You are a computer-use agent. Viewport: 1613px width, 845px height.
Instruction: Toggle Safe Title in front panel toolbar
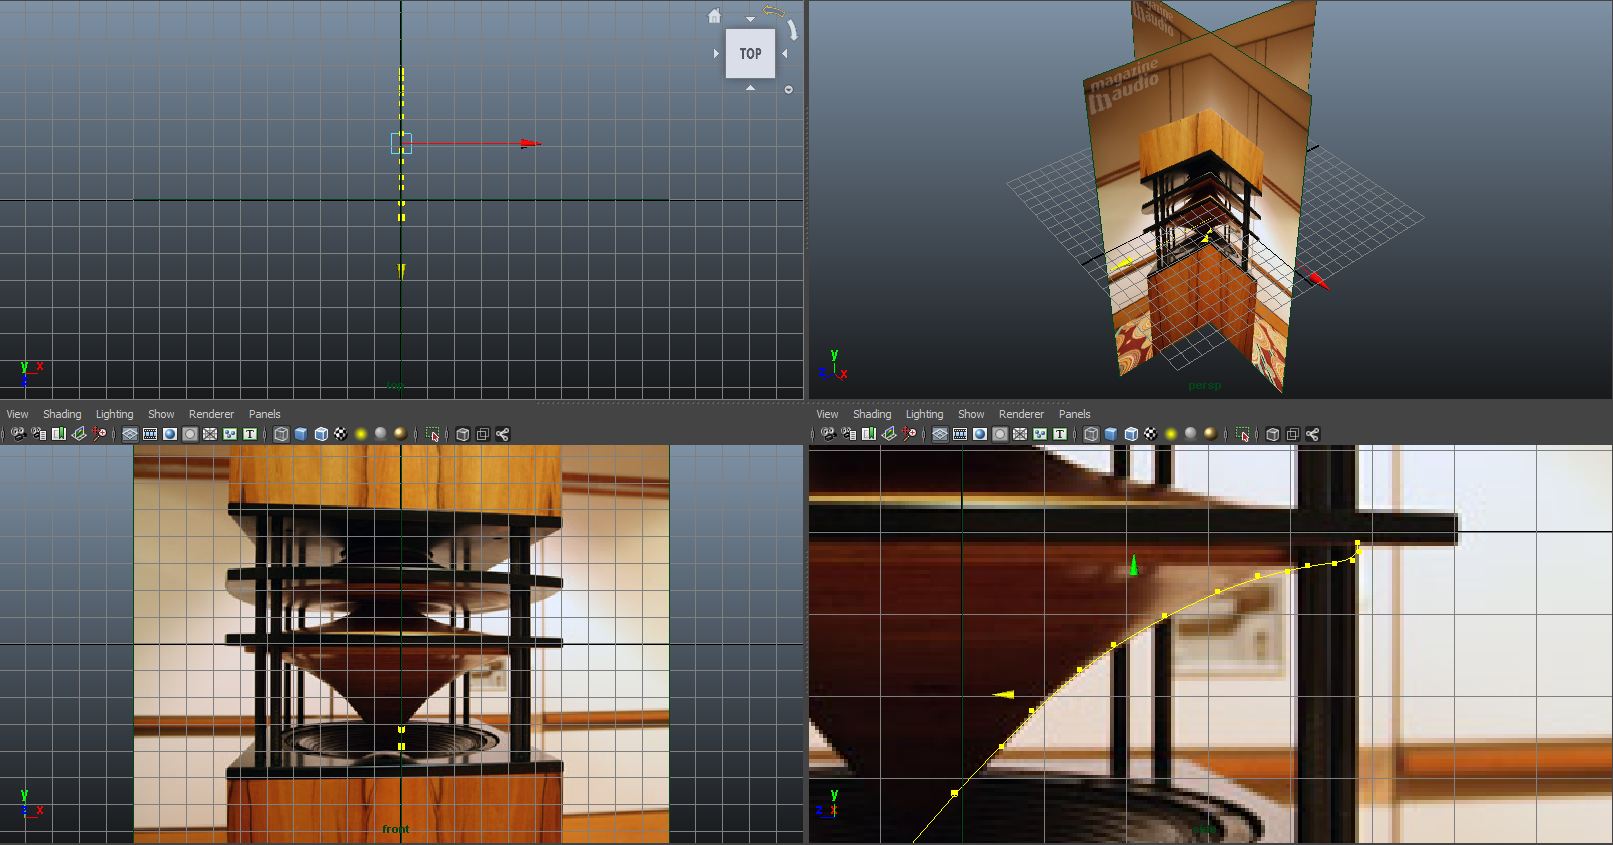250,434
